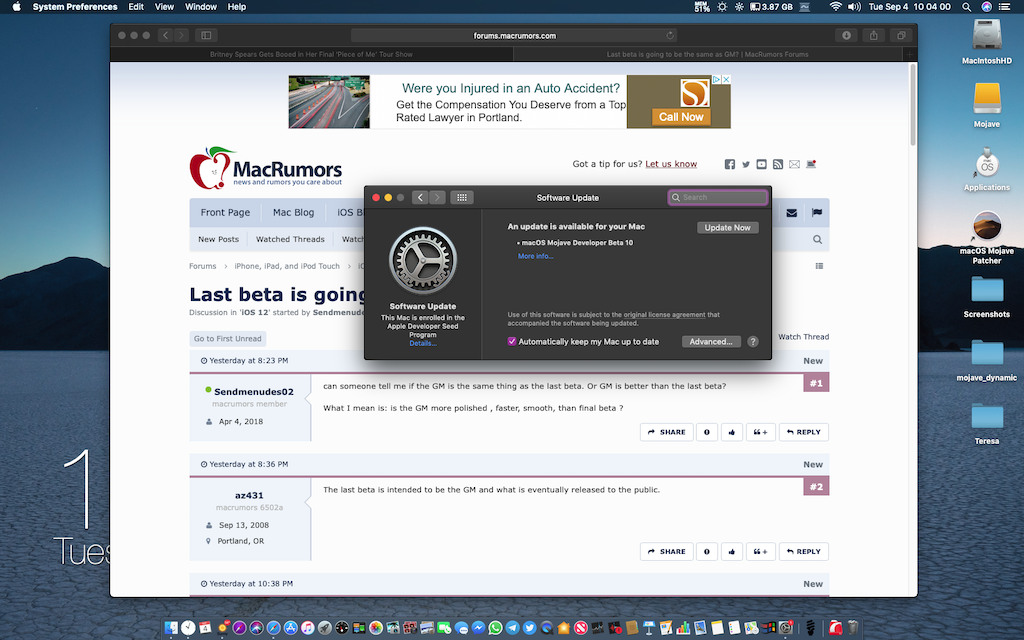
Task: Multi-quote post #1 button
Action: [x=760, y=432]
